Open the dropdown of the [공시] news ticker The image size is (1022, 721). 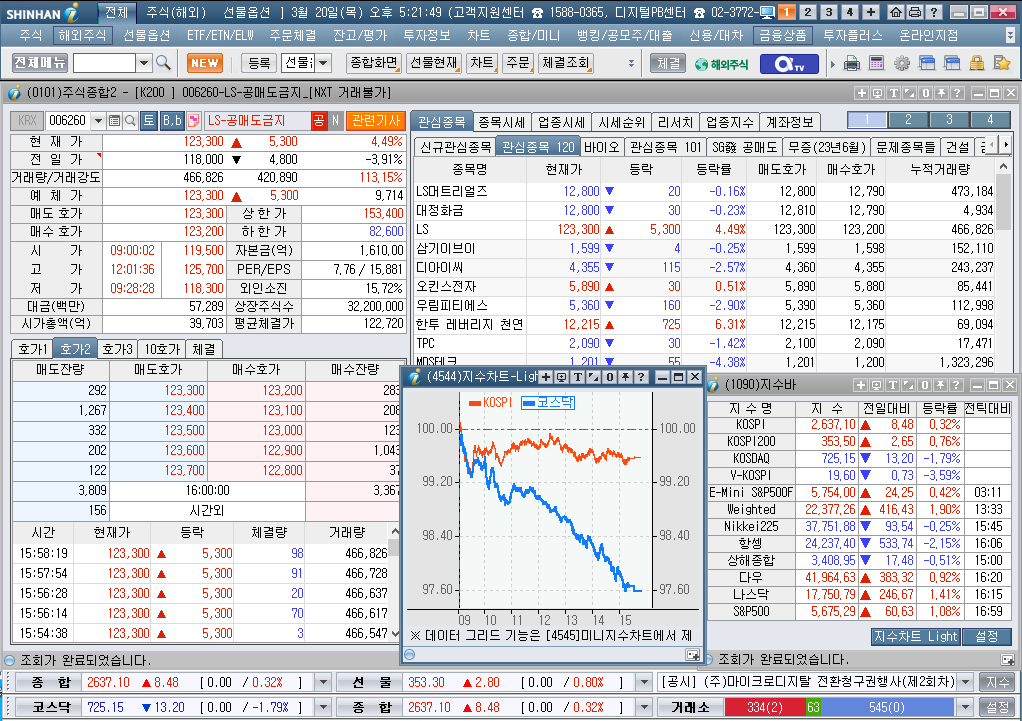(x=966, y=683)
